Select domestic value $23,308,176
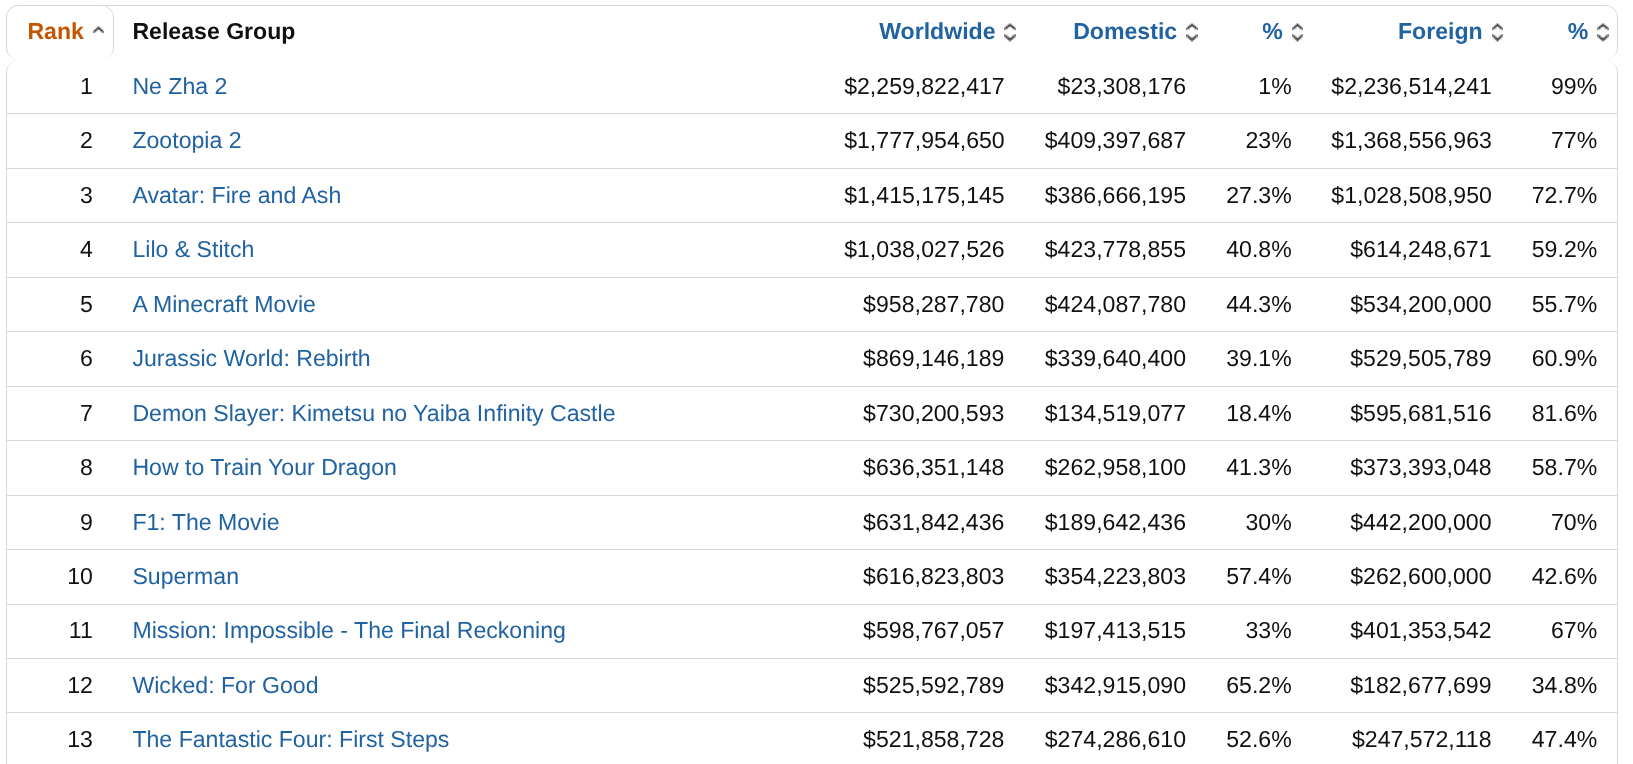The height and width of the screenshot is (764, 1633). (1121, 87)
